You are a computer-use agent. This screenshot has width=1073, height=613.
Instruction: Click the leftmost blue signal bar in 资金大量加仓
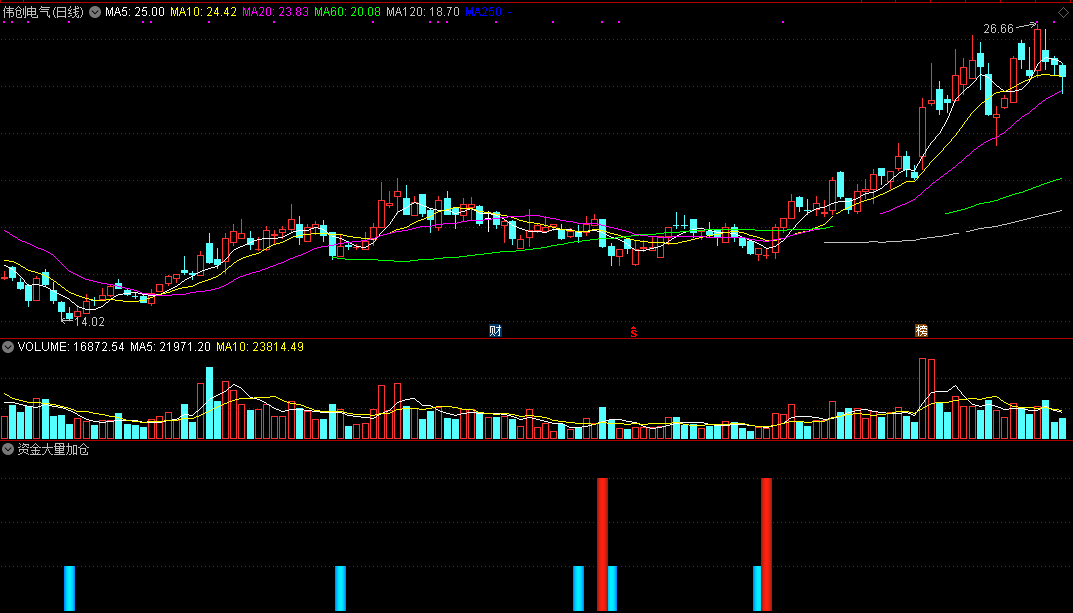tap(69, 588)
